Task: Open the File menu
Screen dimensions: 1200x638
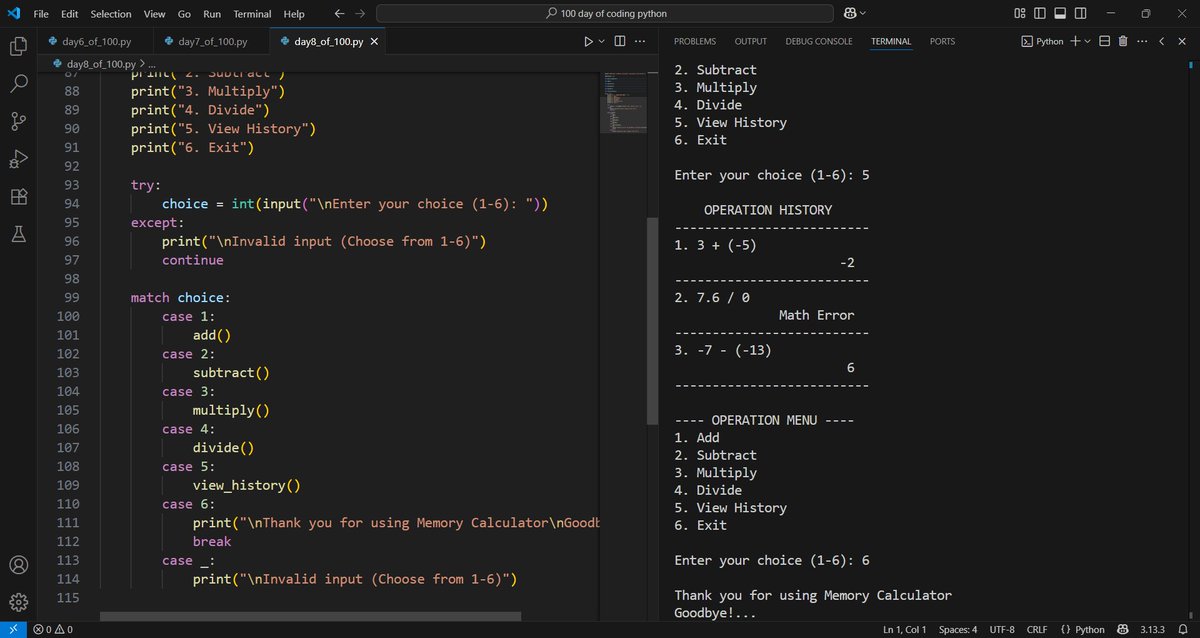Action: [x=41, y=13]
